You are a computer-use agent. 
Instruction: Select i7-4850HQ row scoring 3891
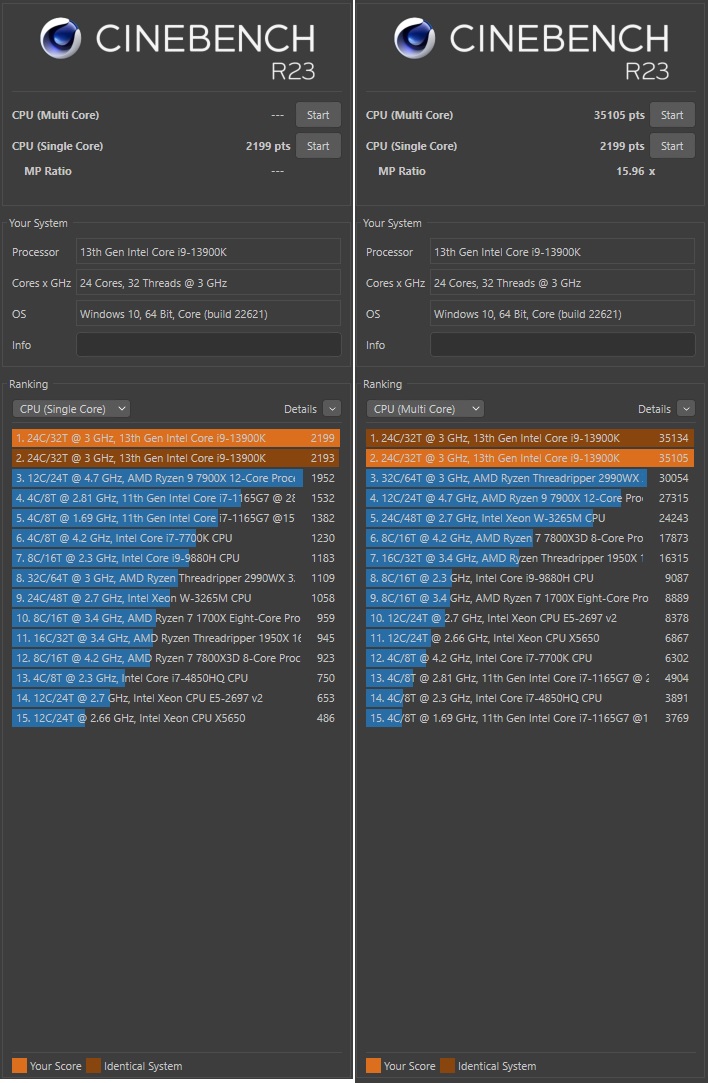[530, 698]
